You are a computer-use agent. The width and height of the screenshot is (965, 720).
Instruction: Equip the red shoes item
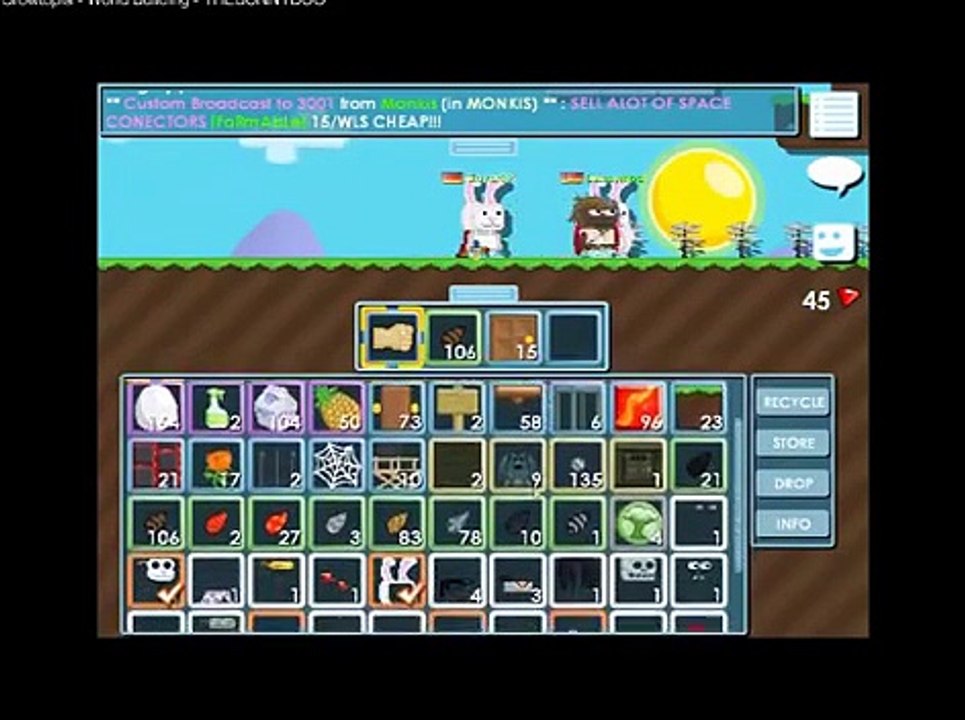(x=337, y=580)
